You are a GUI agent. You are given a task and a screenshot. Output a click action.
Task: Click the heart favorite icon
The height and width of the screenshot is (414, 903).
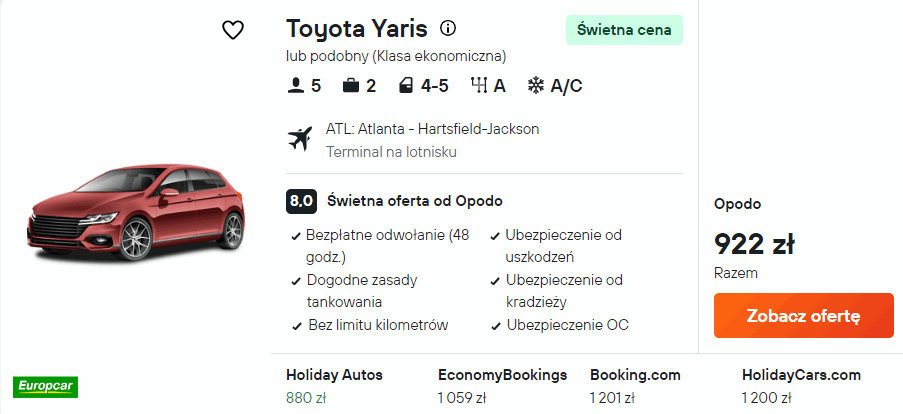pos(233,30)
